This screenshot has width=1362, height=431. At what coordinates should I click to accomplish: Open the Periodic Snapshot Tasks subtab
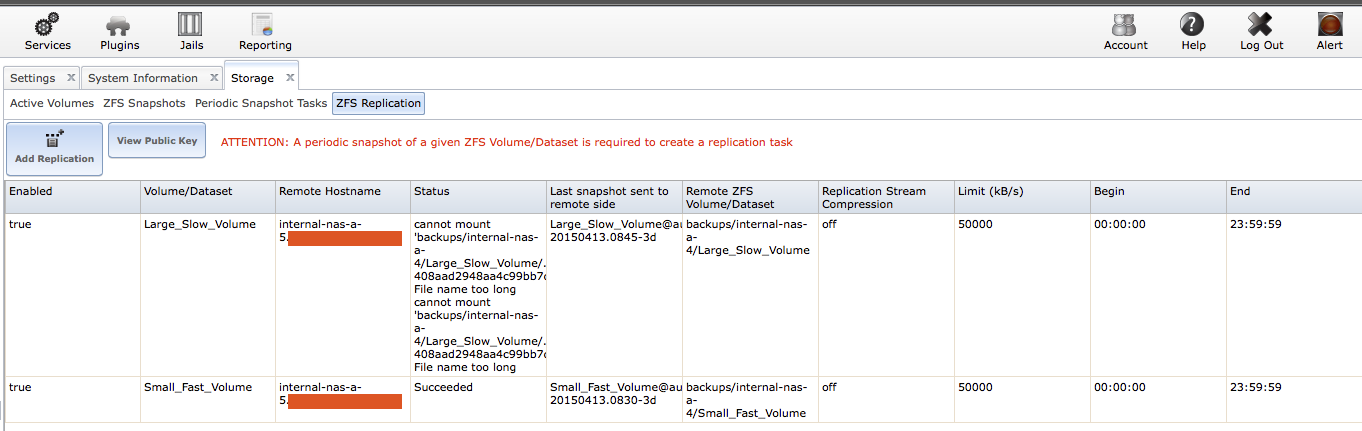click(x=261, y=103)
